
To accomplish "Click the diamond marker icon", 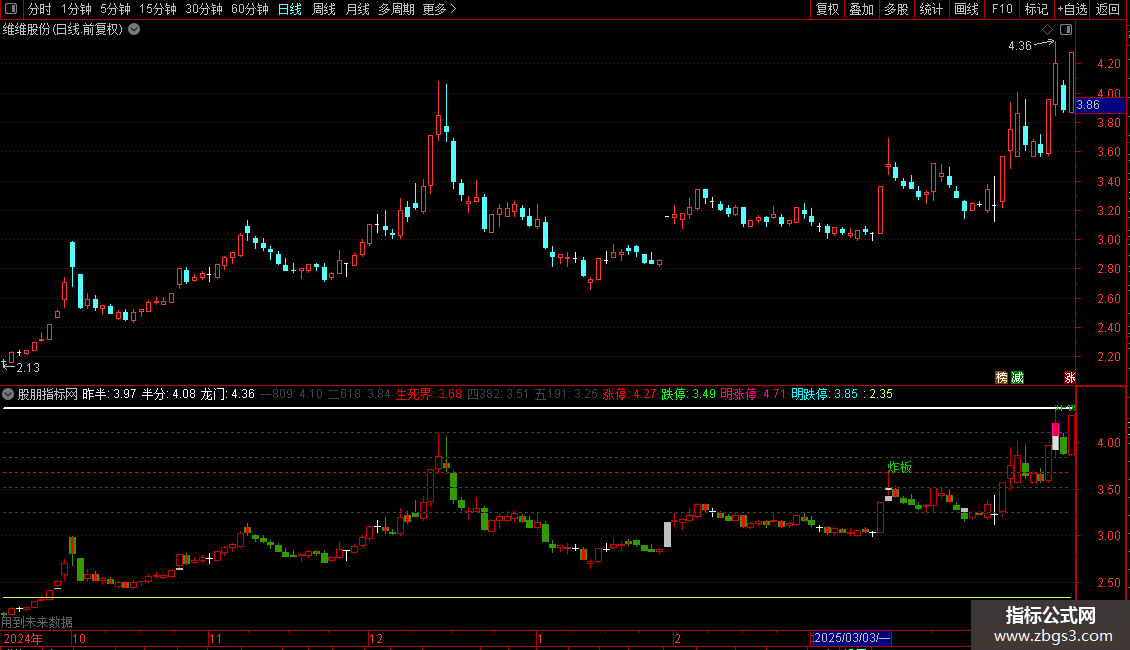I will 1047,30.
